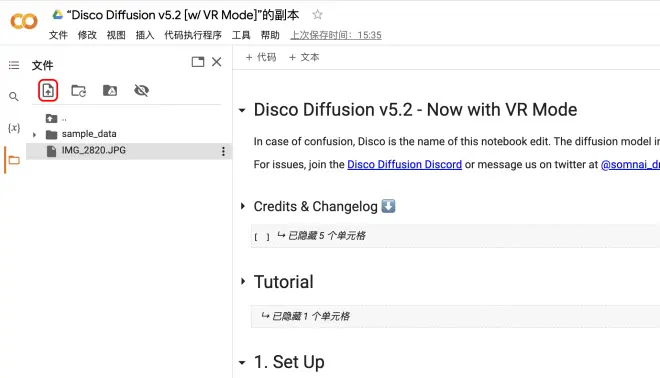
Task: Expand the sample_data folder
Action: tap(35, 135)
